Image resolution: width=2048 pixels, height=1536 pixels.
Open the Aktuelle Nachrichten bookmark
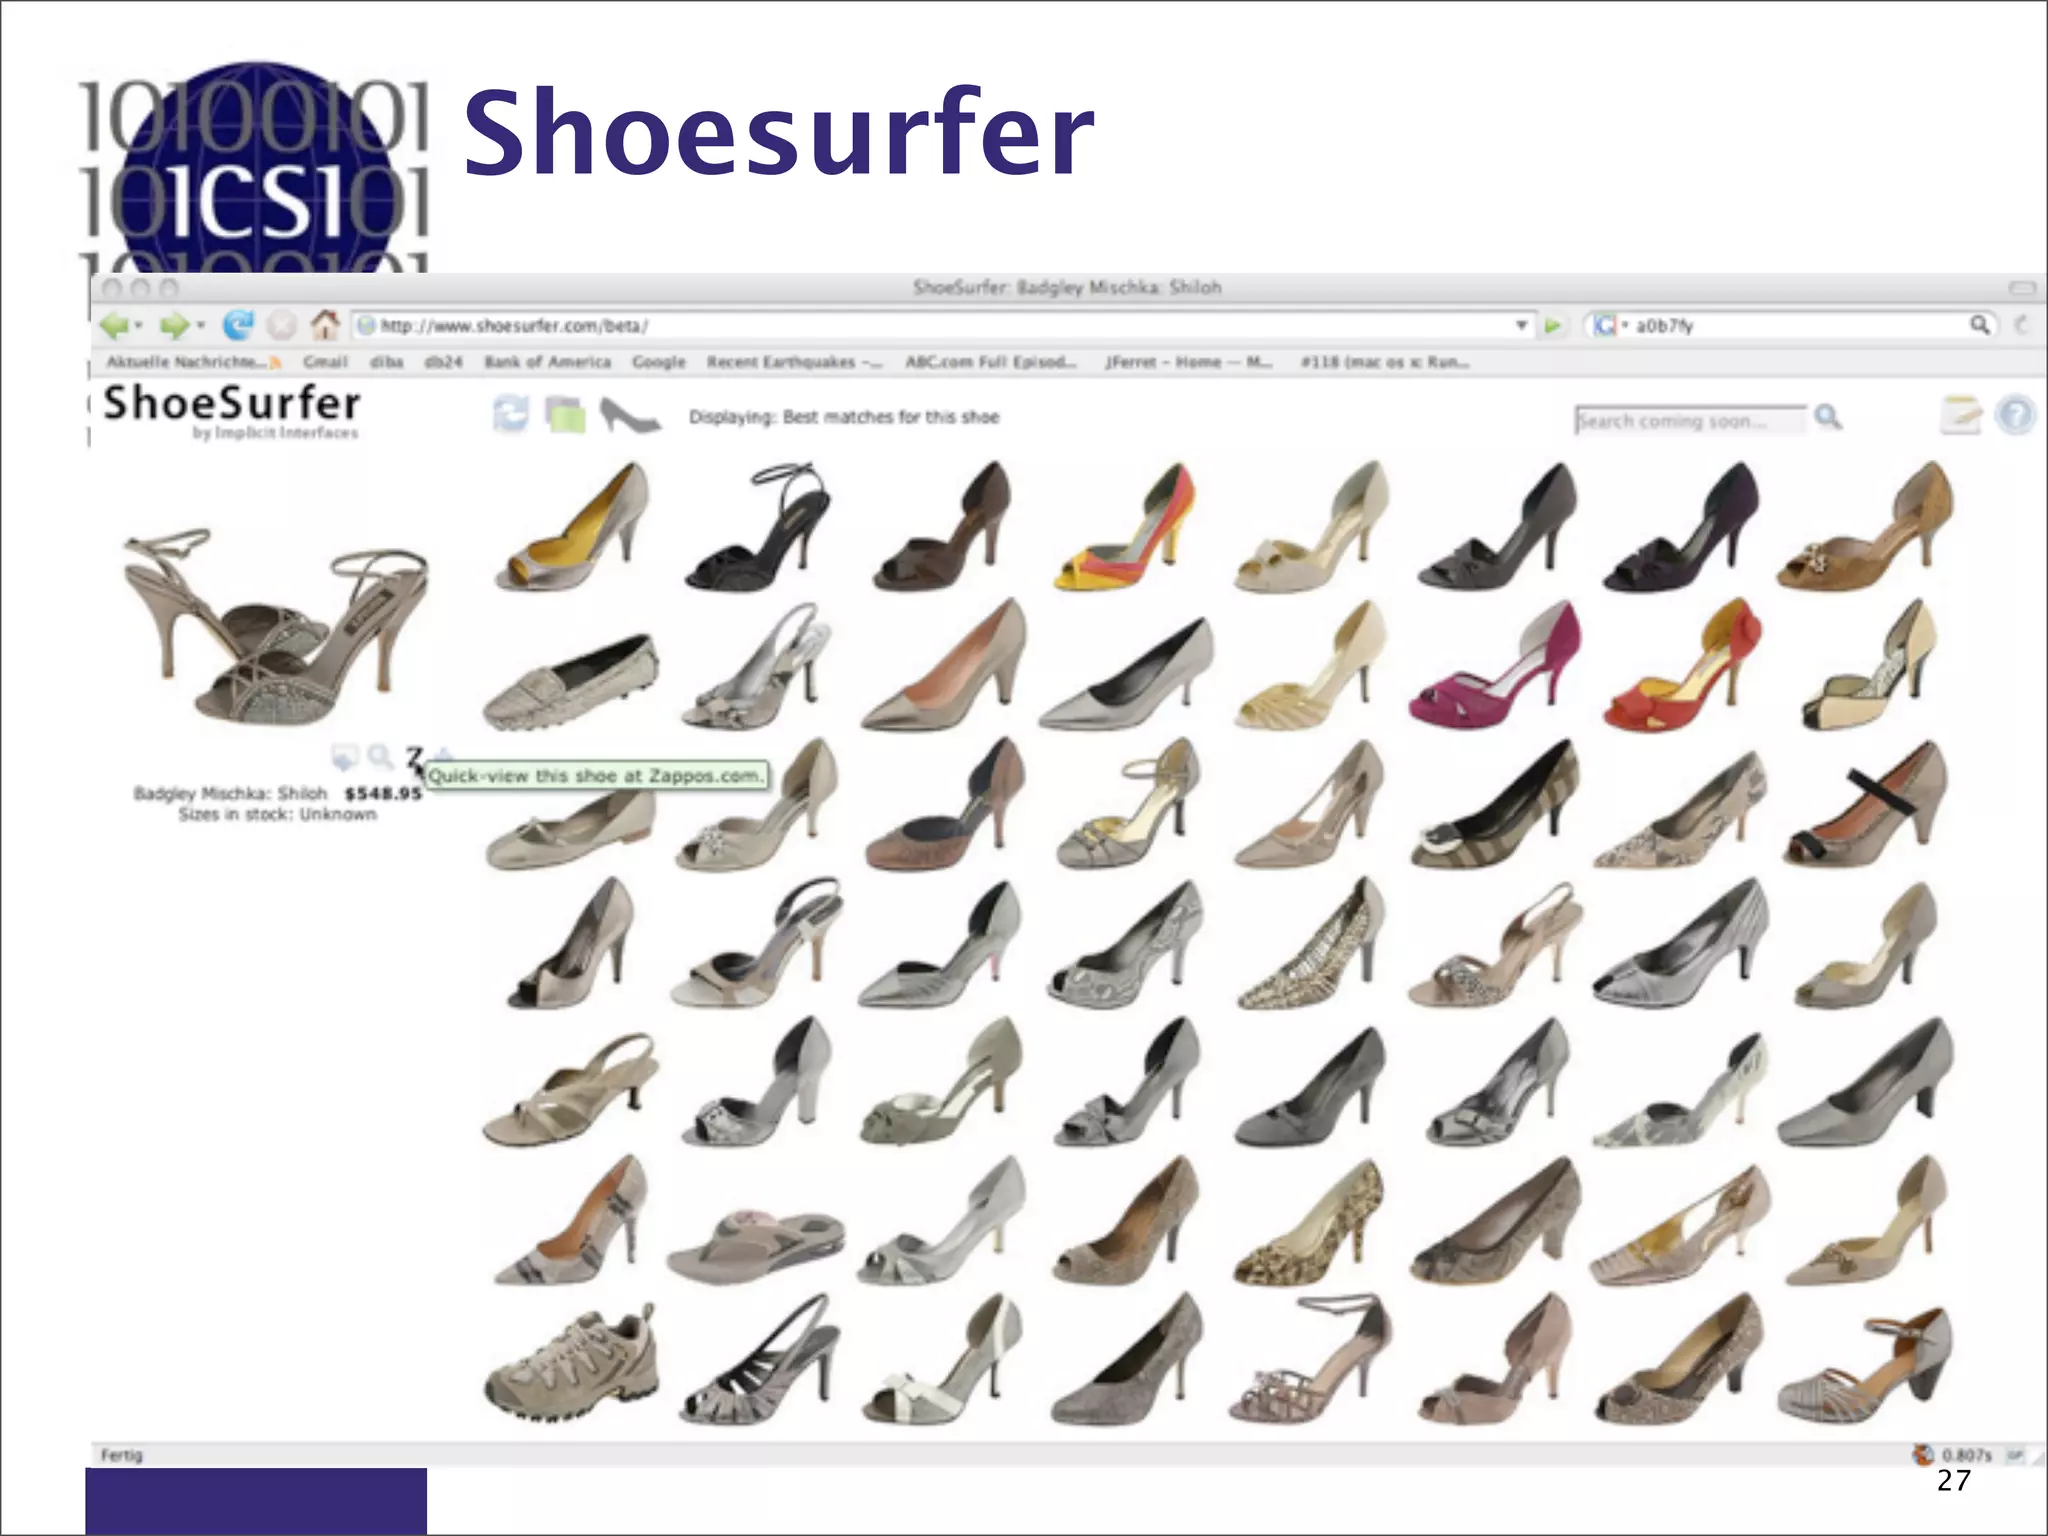click(x=195, y=362)
